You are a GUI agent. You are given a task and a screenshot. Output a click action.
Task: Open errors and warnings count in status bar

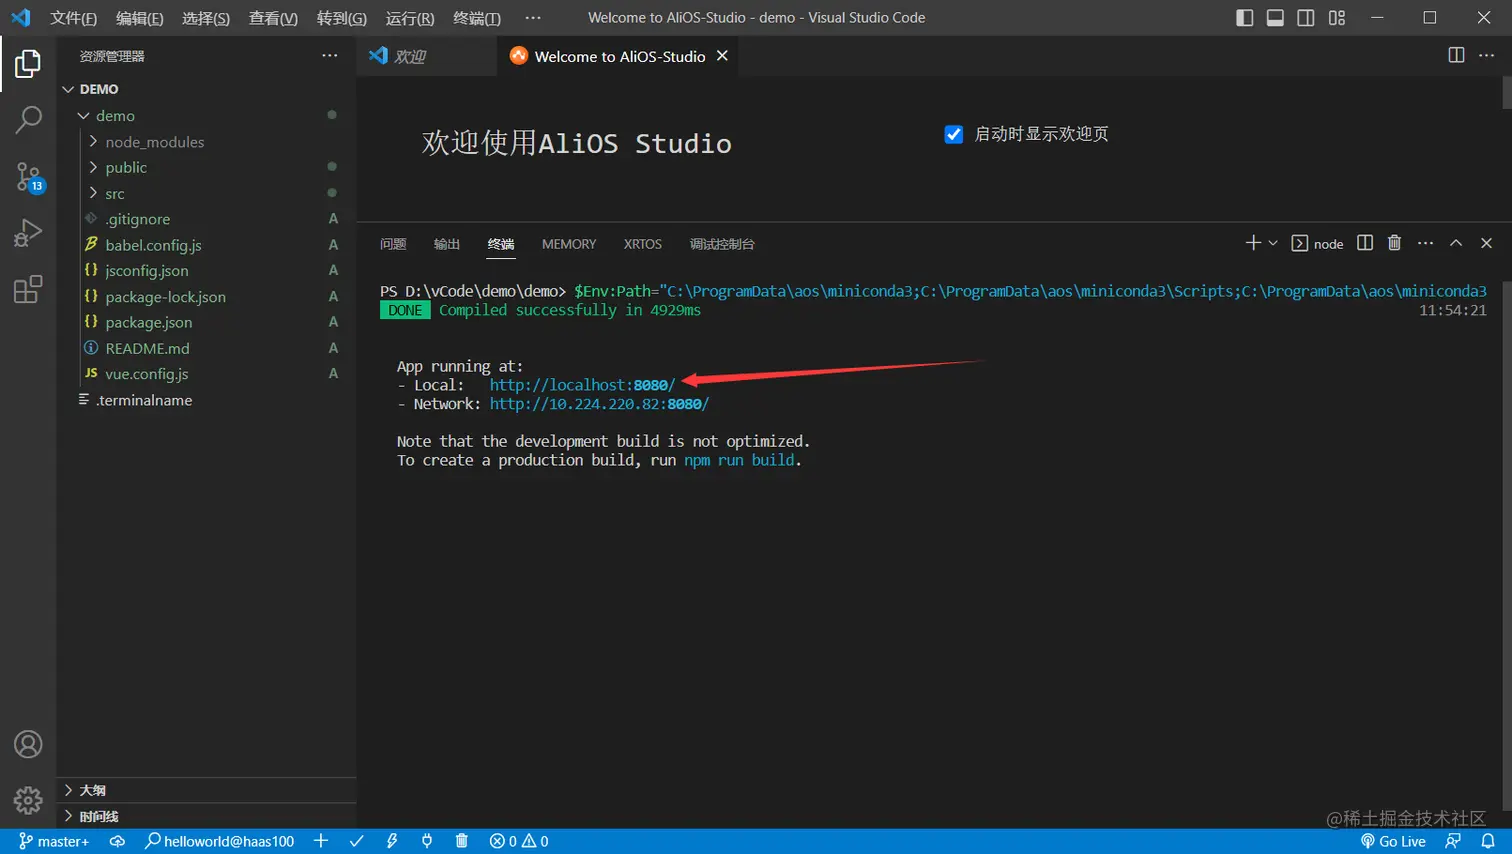(x=519, y=841)
